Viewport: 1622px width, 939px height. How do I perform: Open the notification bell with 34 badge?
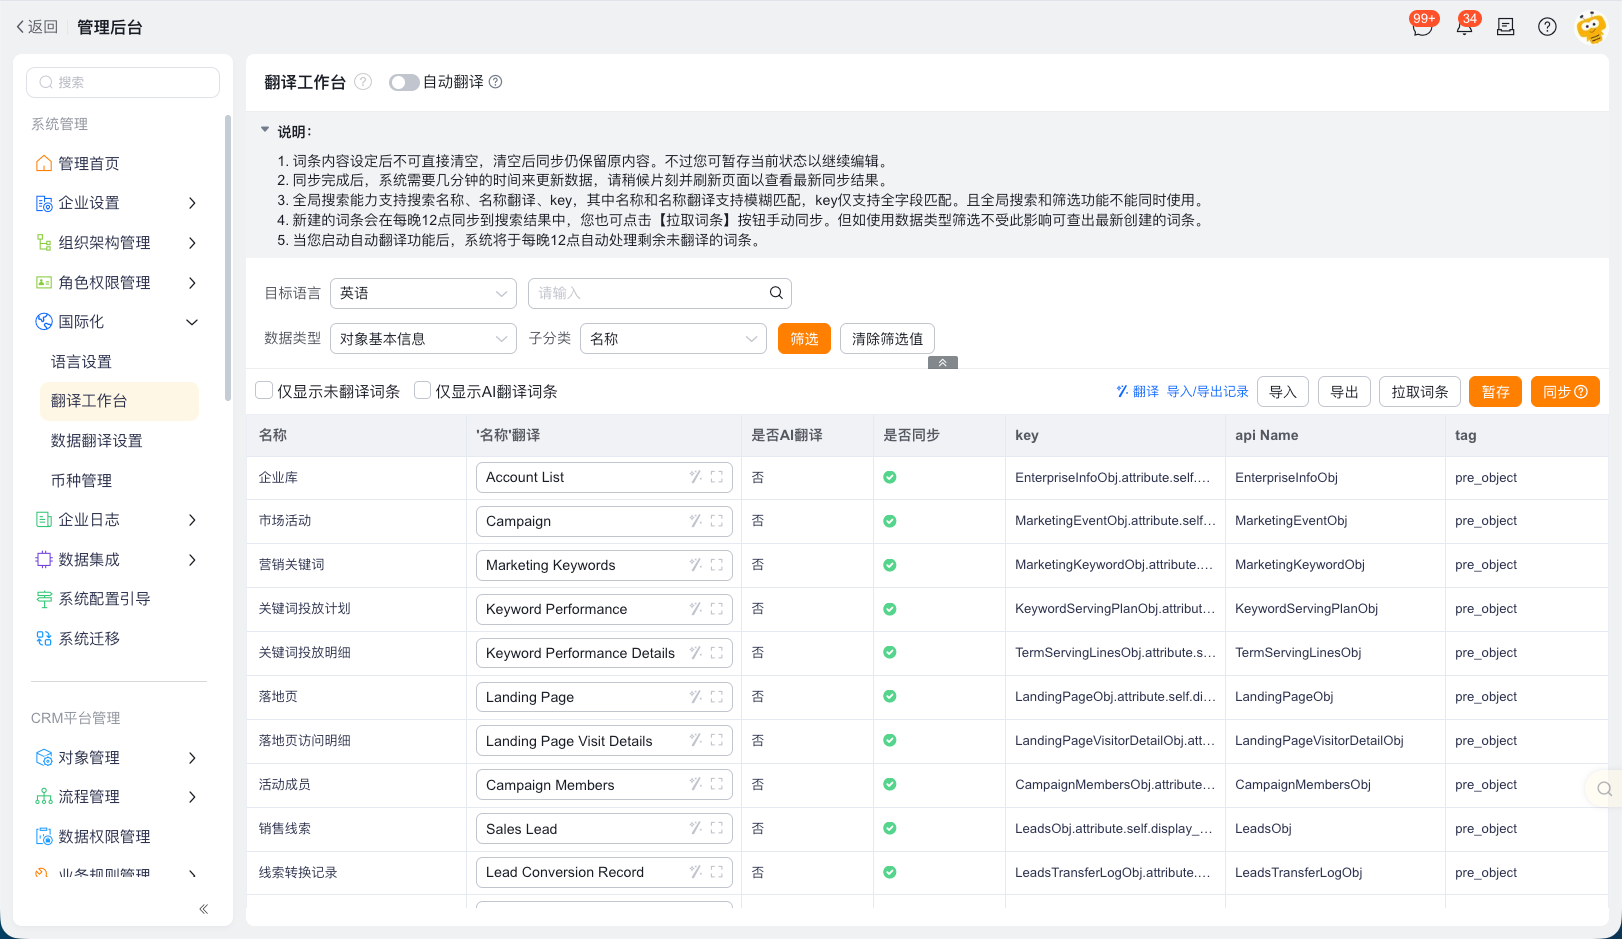pos(1464,27)
